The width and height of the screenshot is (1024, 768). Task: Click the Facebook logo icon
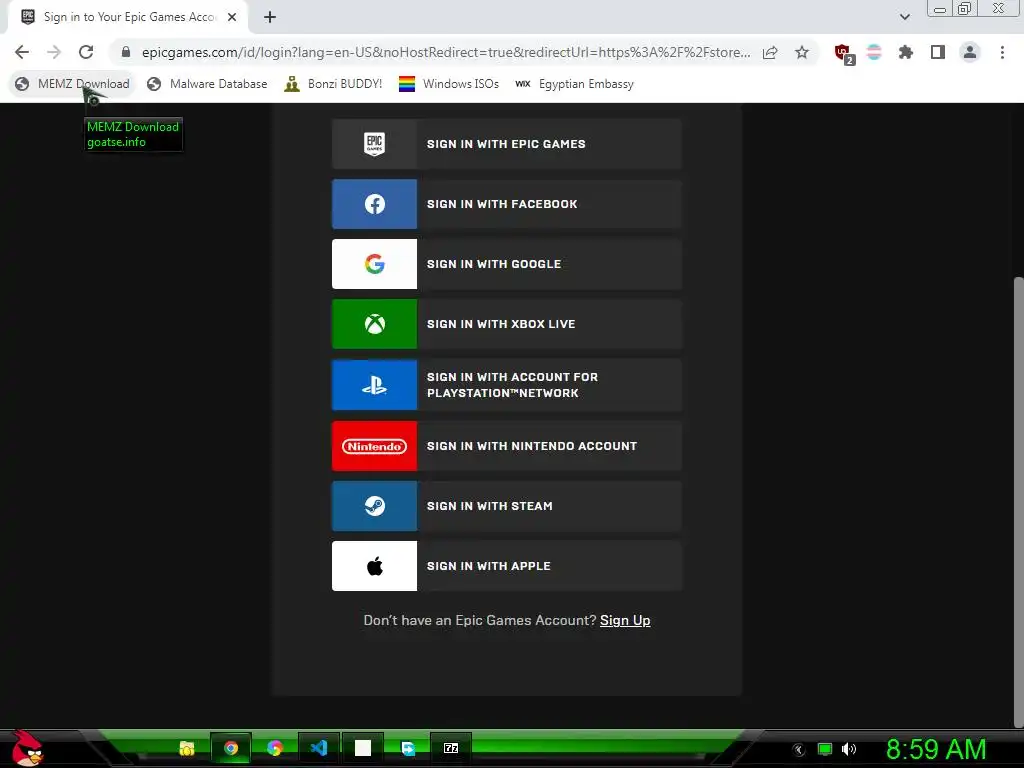point(374,204)
